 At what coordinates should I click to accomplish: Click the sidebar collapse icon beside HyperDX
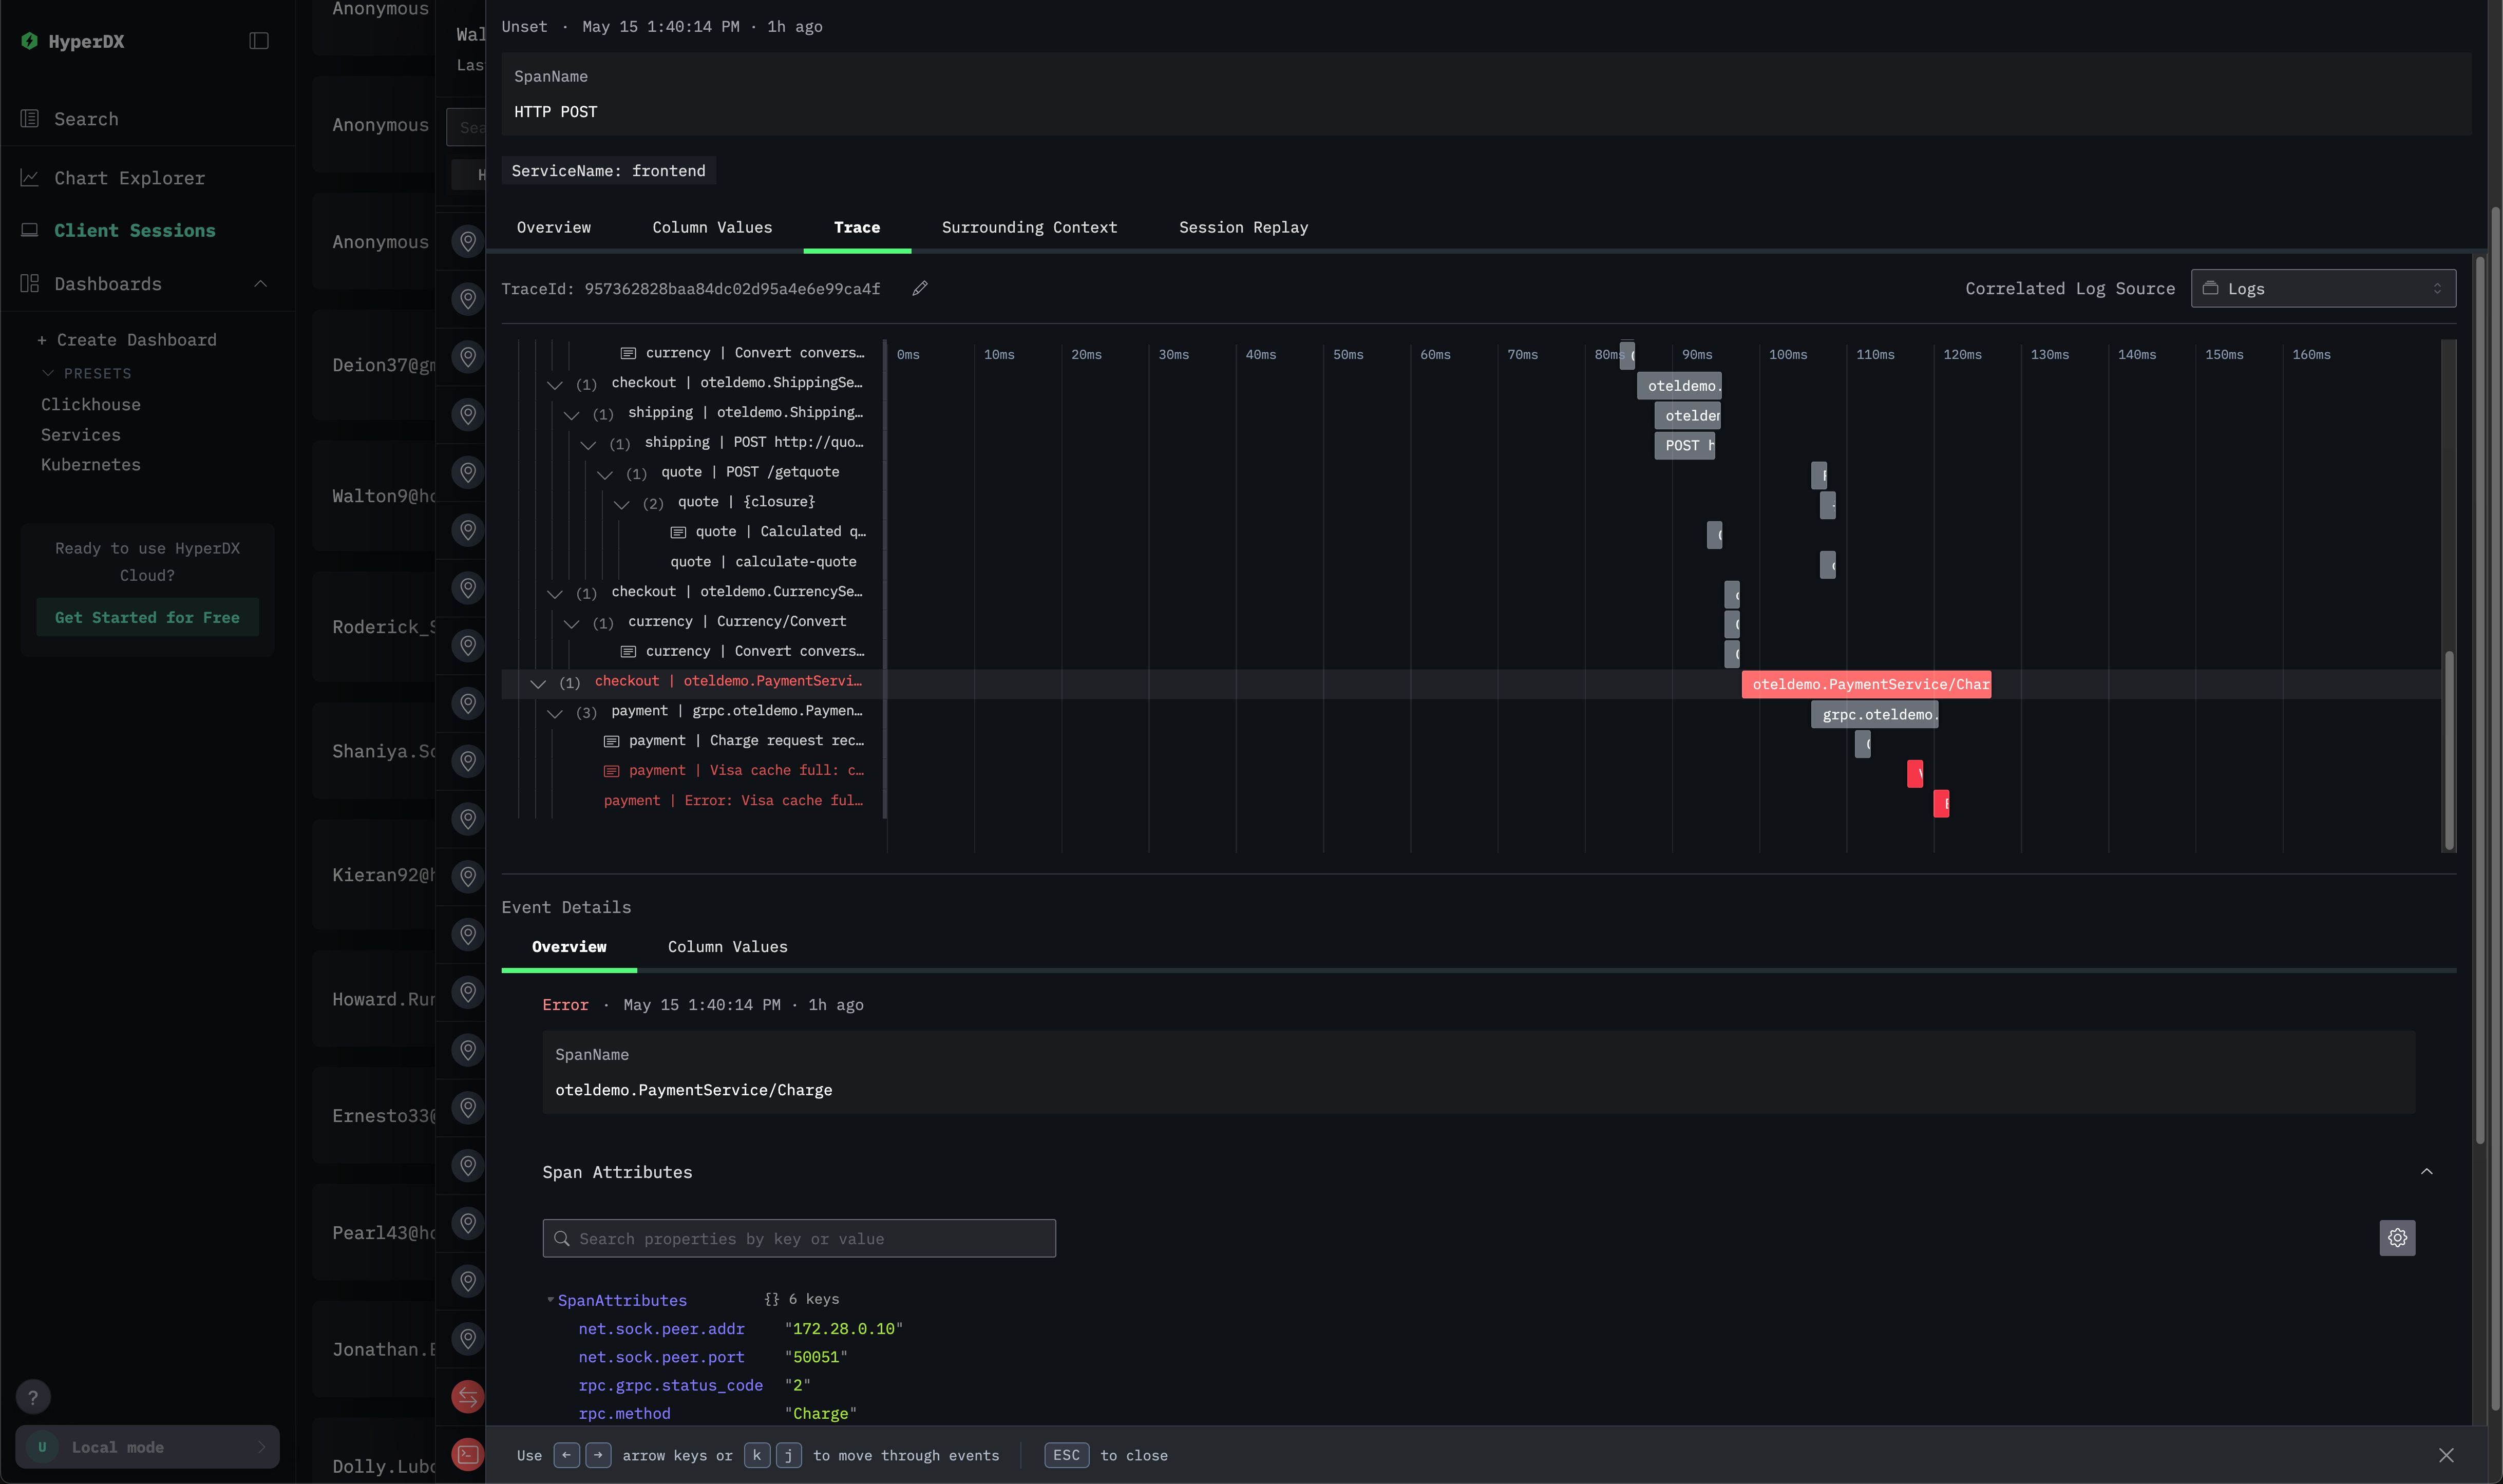pos(259,41)
